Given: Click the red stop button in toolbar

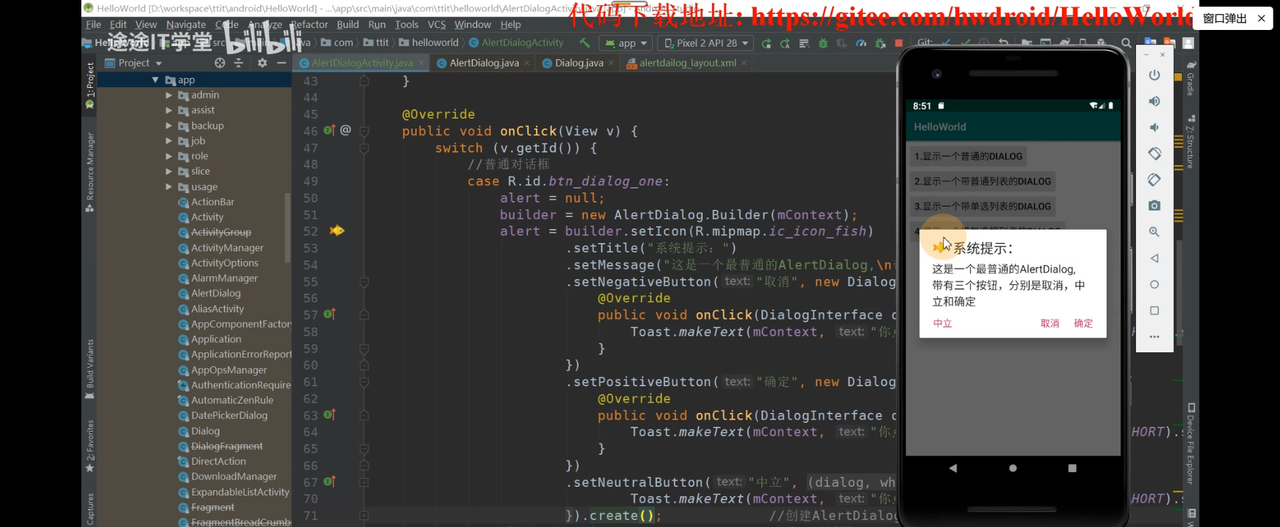Looking at the screenshot, I should tap(899, 43).
